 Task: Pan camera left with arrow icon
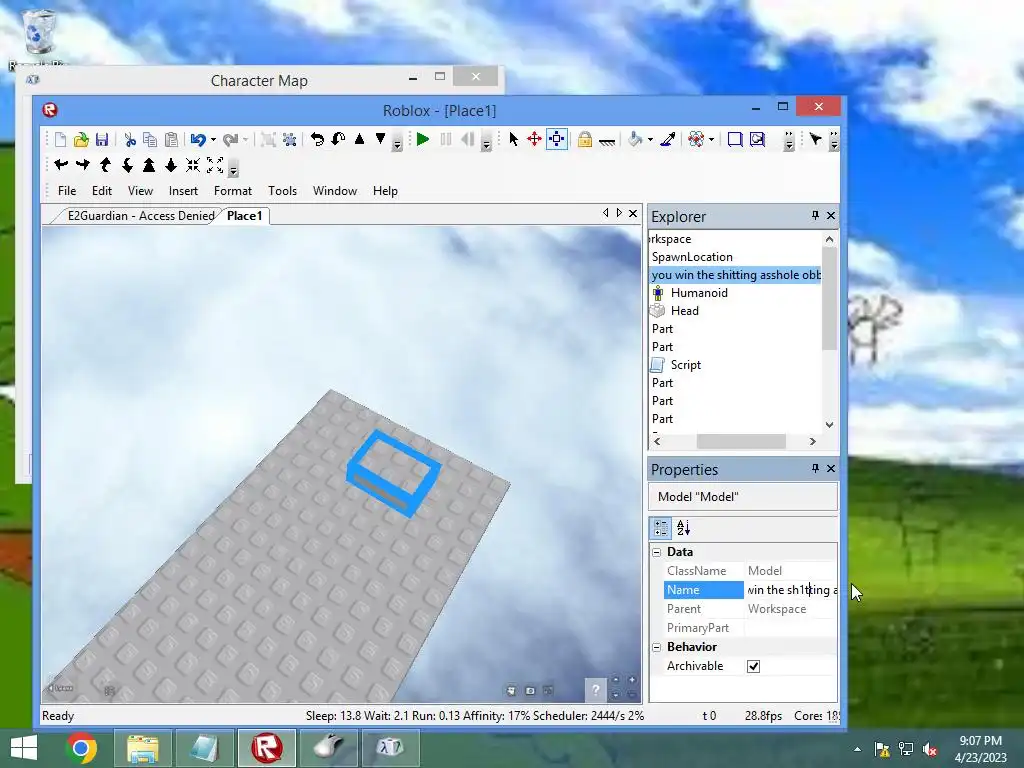click(61, 165)
